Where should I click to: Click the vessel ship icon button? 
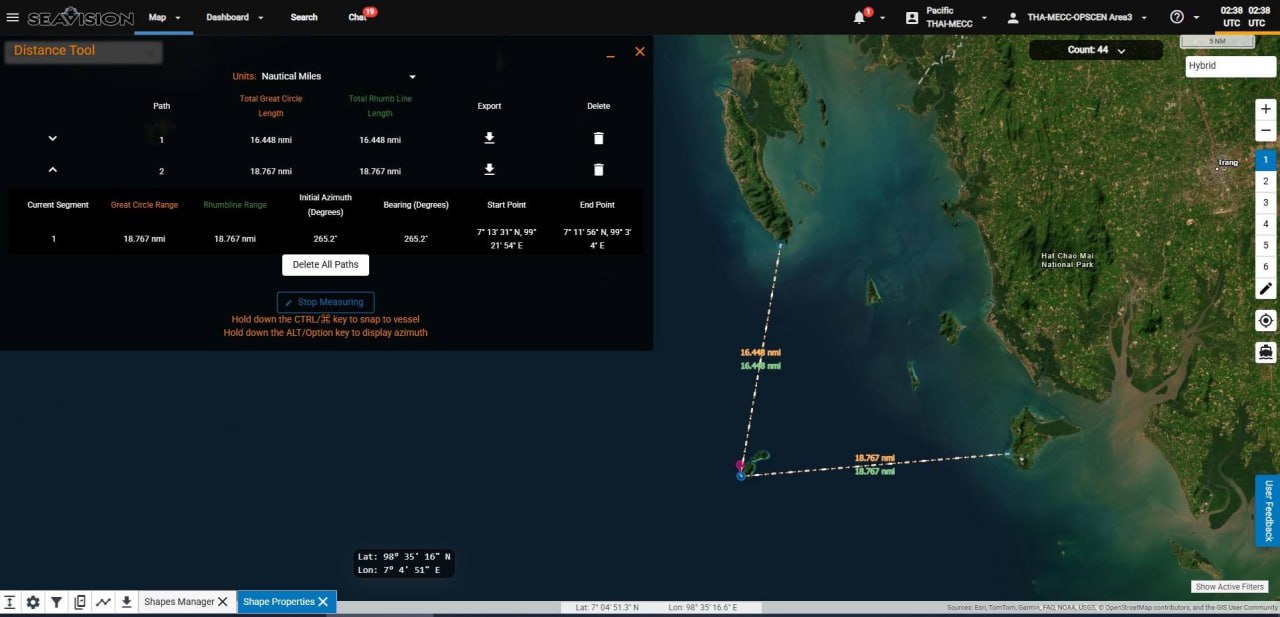(1265, 352)
